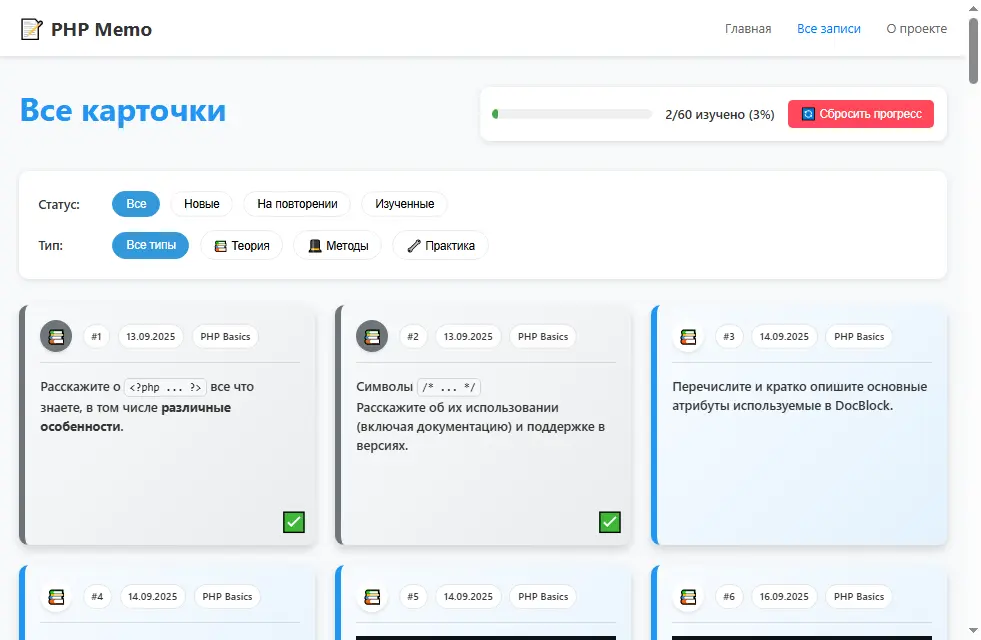Enable the Новые status filter
Image resolution: width=981 pixels, height=640 pixels.
[200, 204]
